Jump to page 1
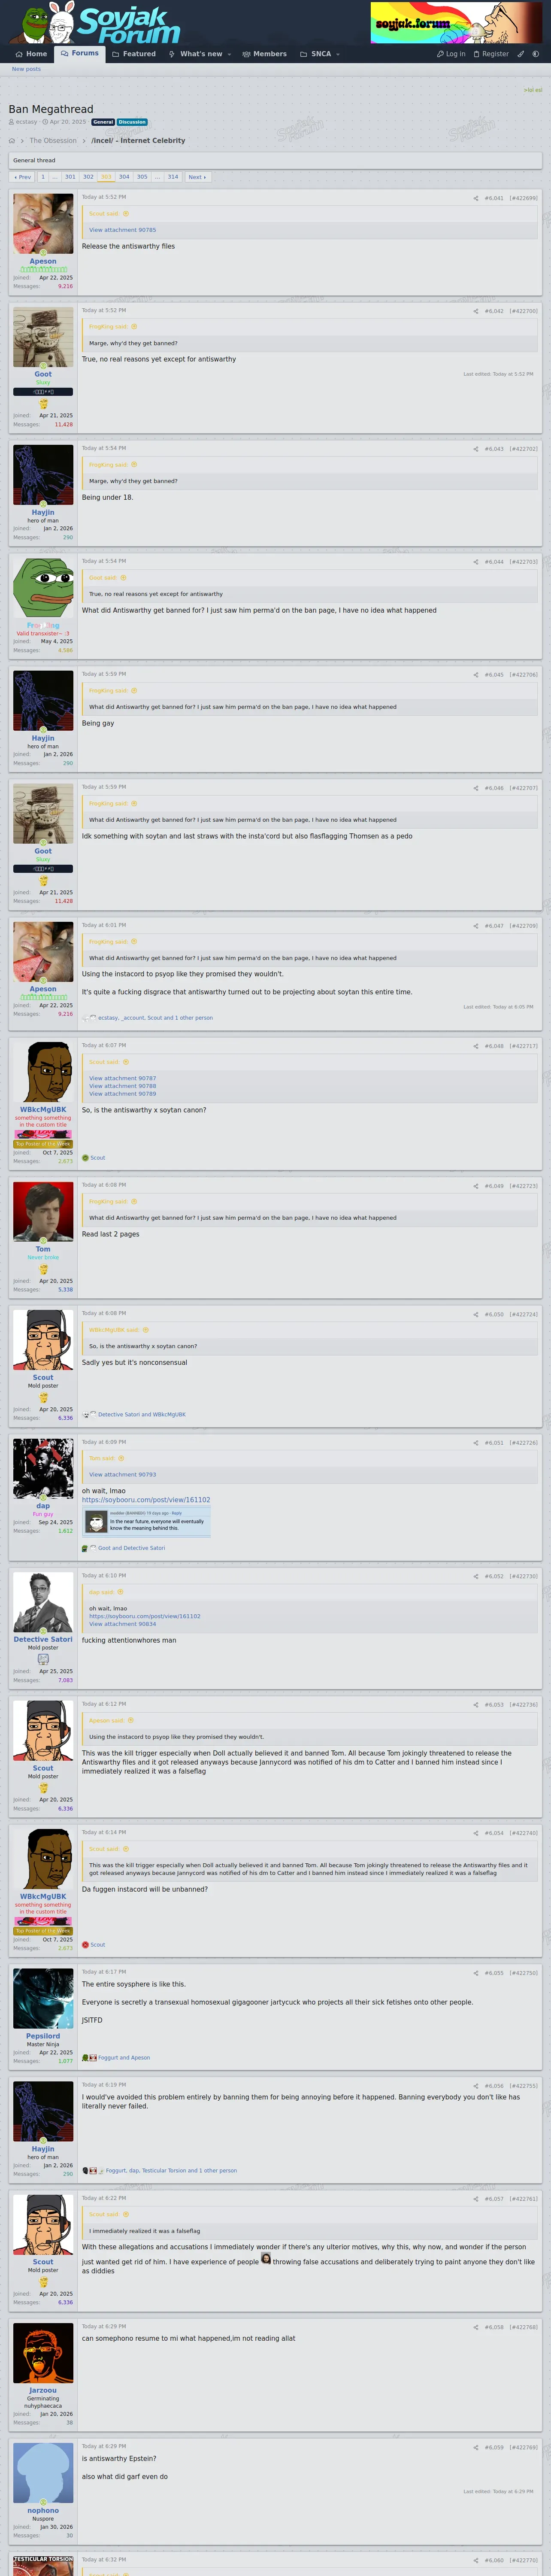The image size is (551, 2576). tap(43, 177)
